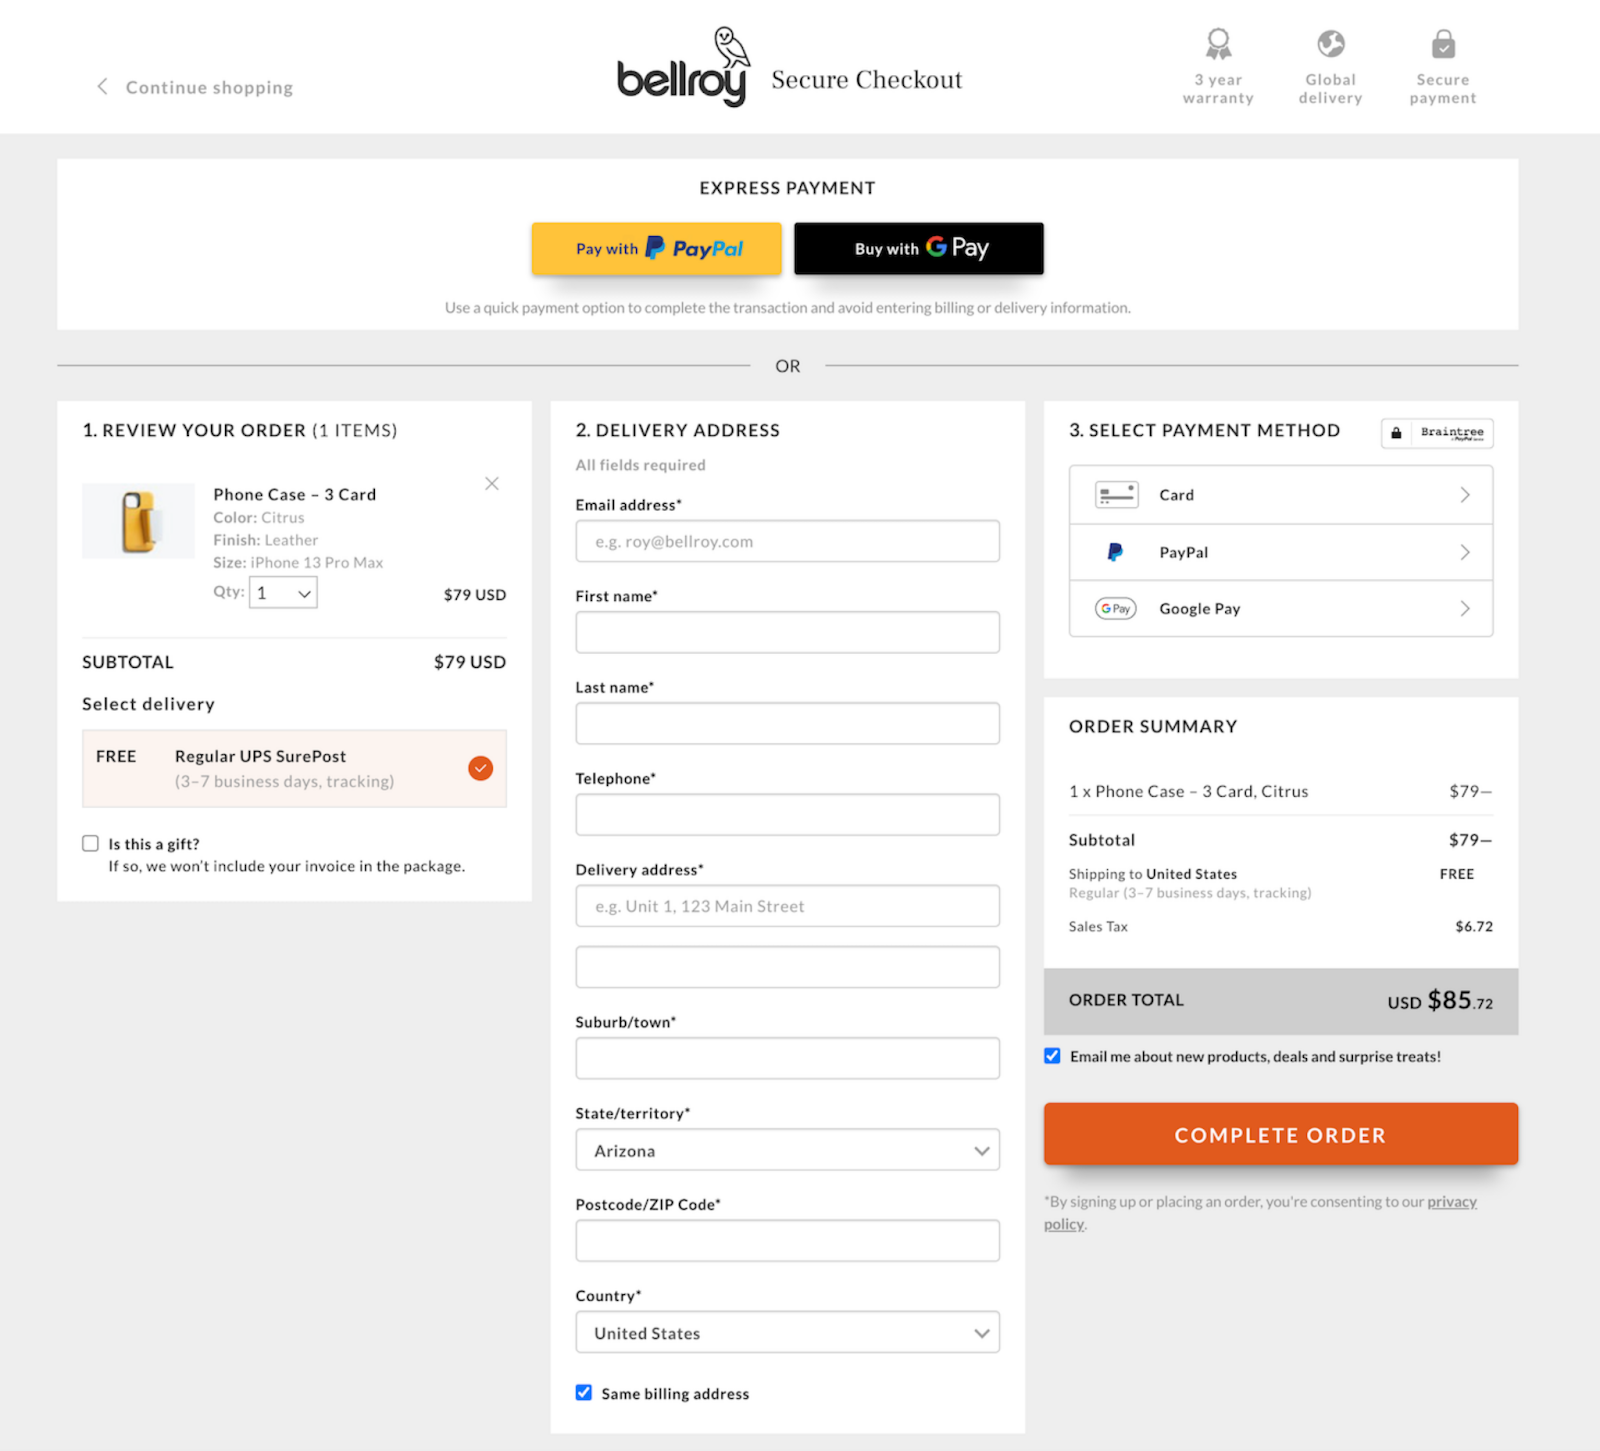Screen dimensions: 1600x1451
Task: Select the Google Pay payment method row
Action: [1281, 608]
